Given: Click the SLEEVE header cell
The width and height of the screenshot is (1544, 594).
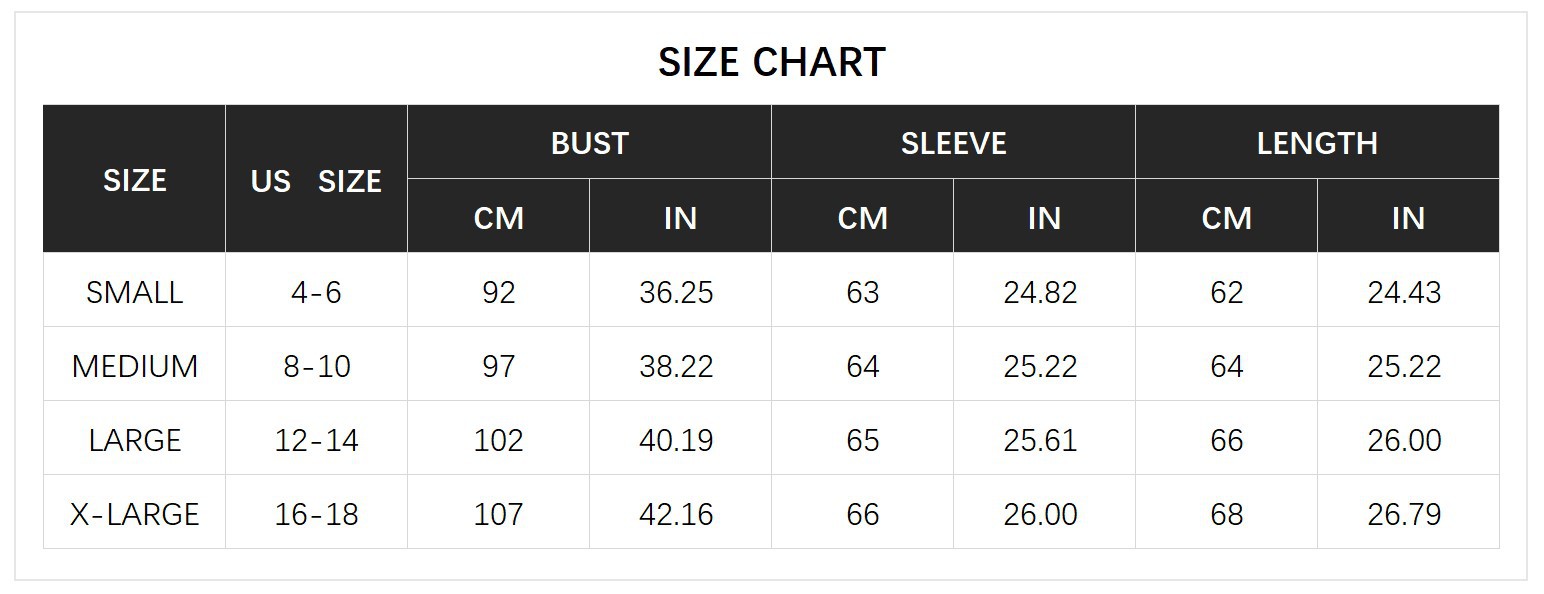Looking at the screenshot, I should point(953,143).
